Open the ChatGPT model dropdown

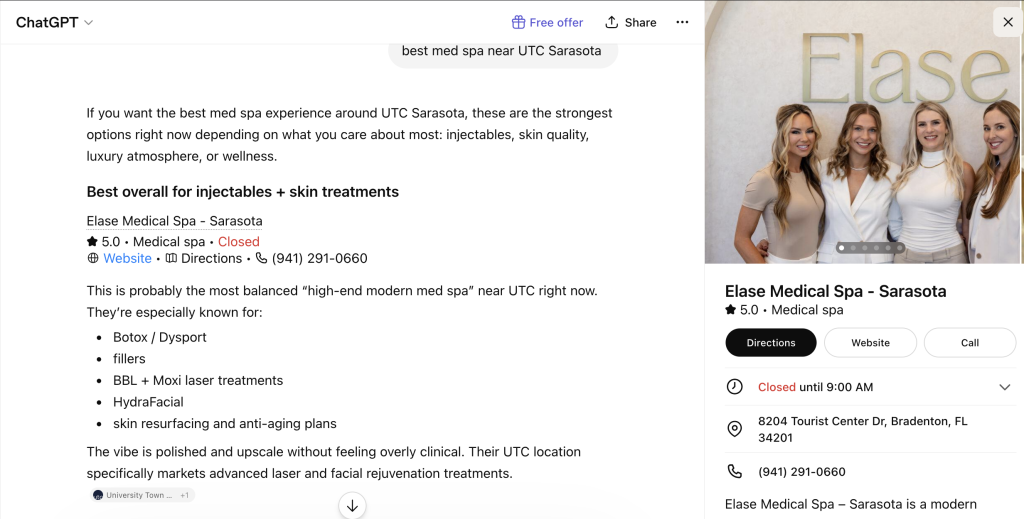55,22
